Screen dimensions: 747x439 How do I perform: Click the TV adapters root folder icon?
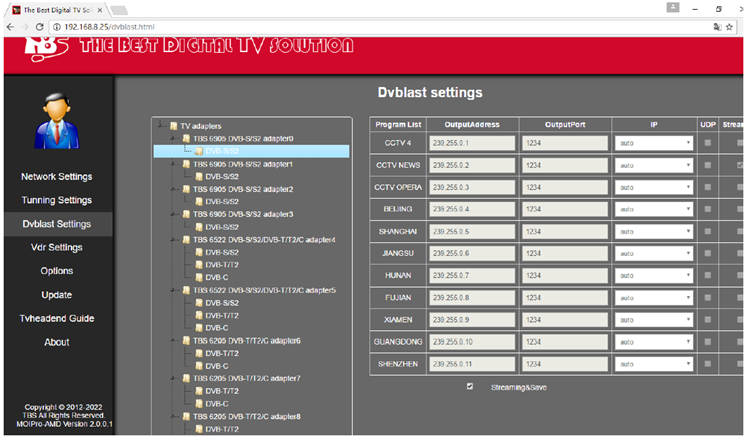pos(173,126)
